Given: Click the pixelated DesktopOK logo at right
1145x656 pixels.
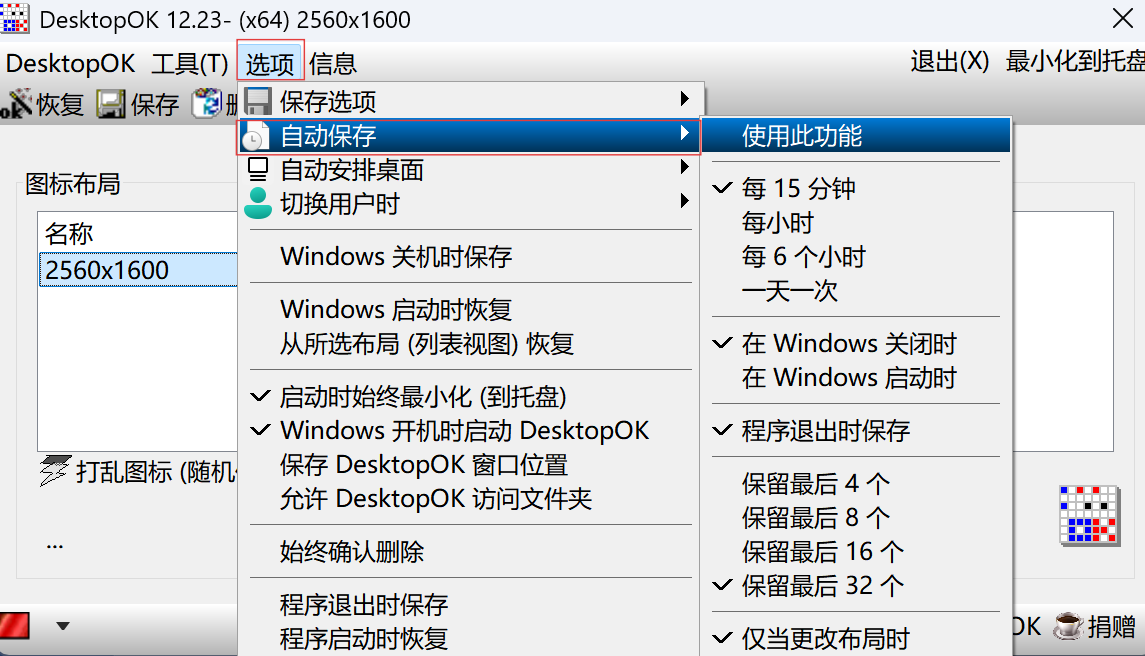Looking at the screenshot, I should click(1089, 515).
